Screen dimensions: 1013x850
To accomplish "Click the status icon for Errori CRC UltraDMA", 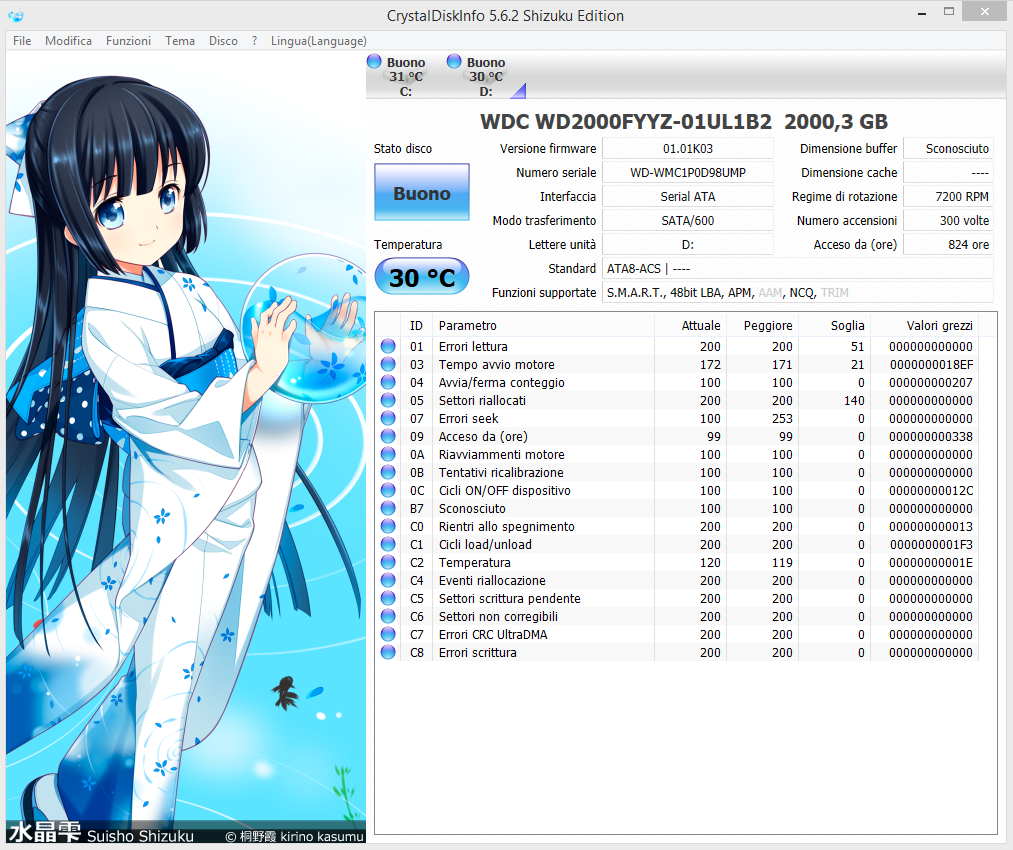I will pos(388,635).
